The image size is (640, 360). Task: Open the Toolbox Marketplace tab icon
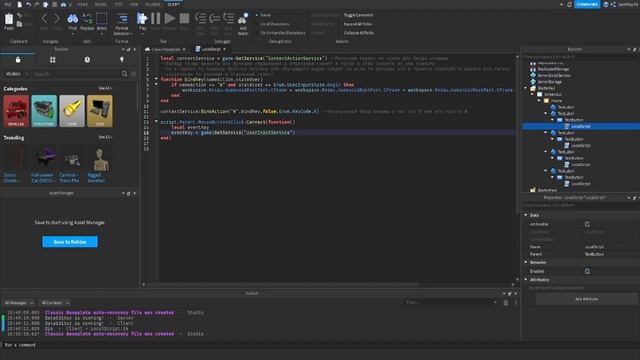point(18,60)
